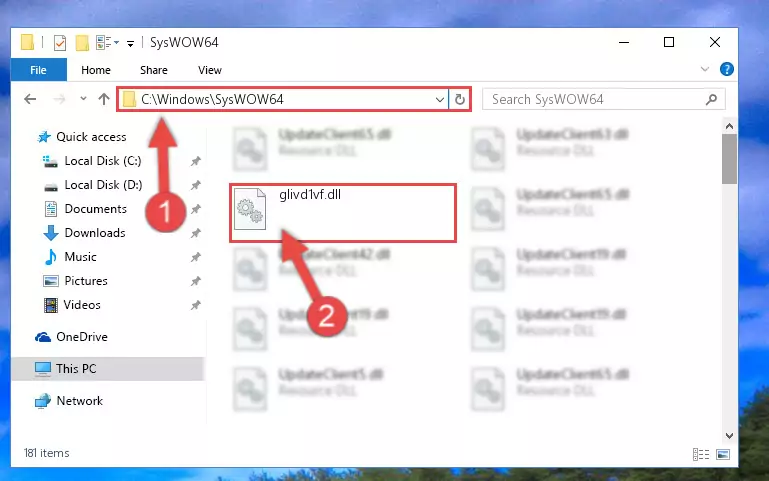
Task: Click the Quick access star icon
Action: 44,137
